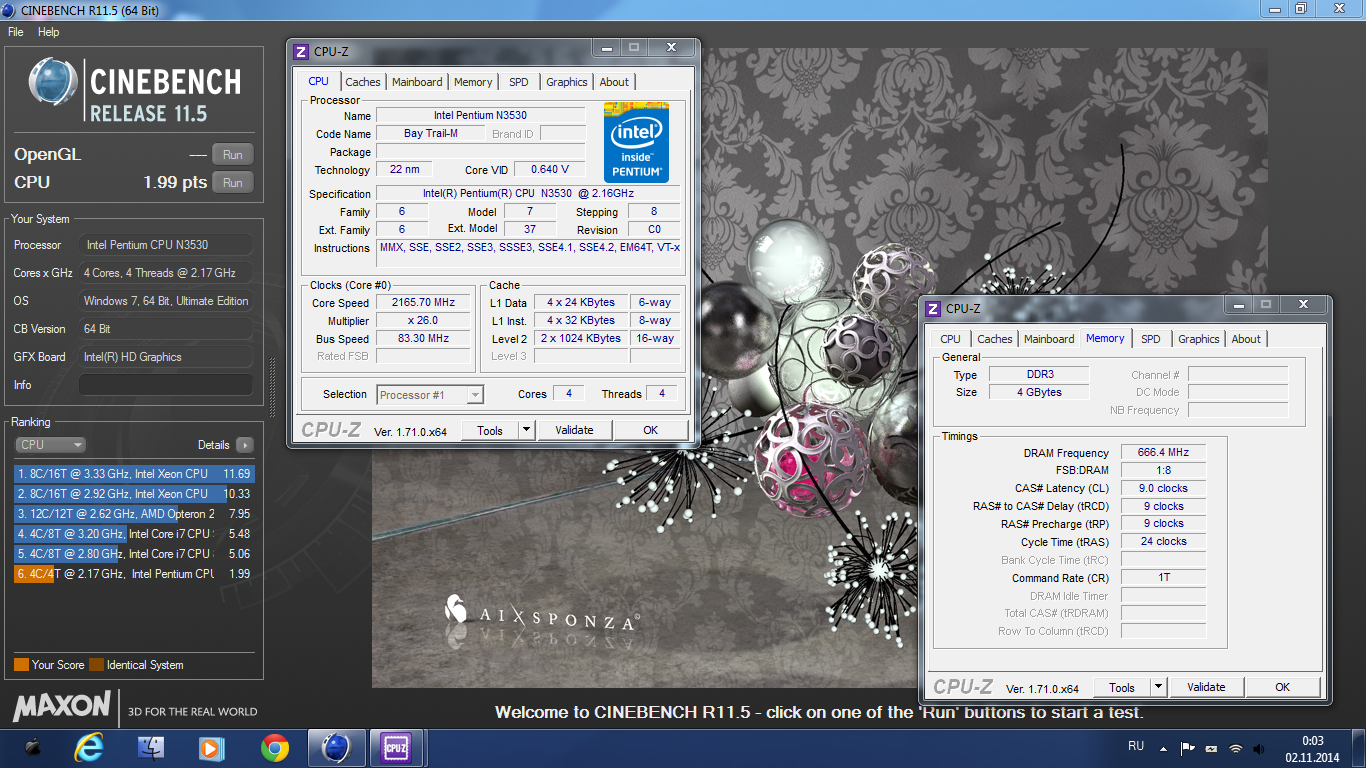The height and width of the screenshot is (768, 1366).
Task: Select ranking row 4C/8T @ 3.20 GHz Core i7
Action: click(134, 534)
